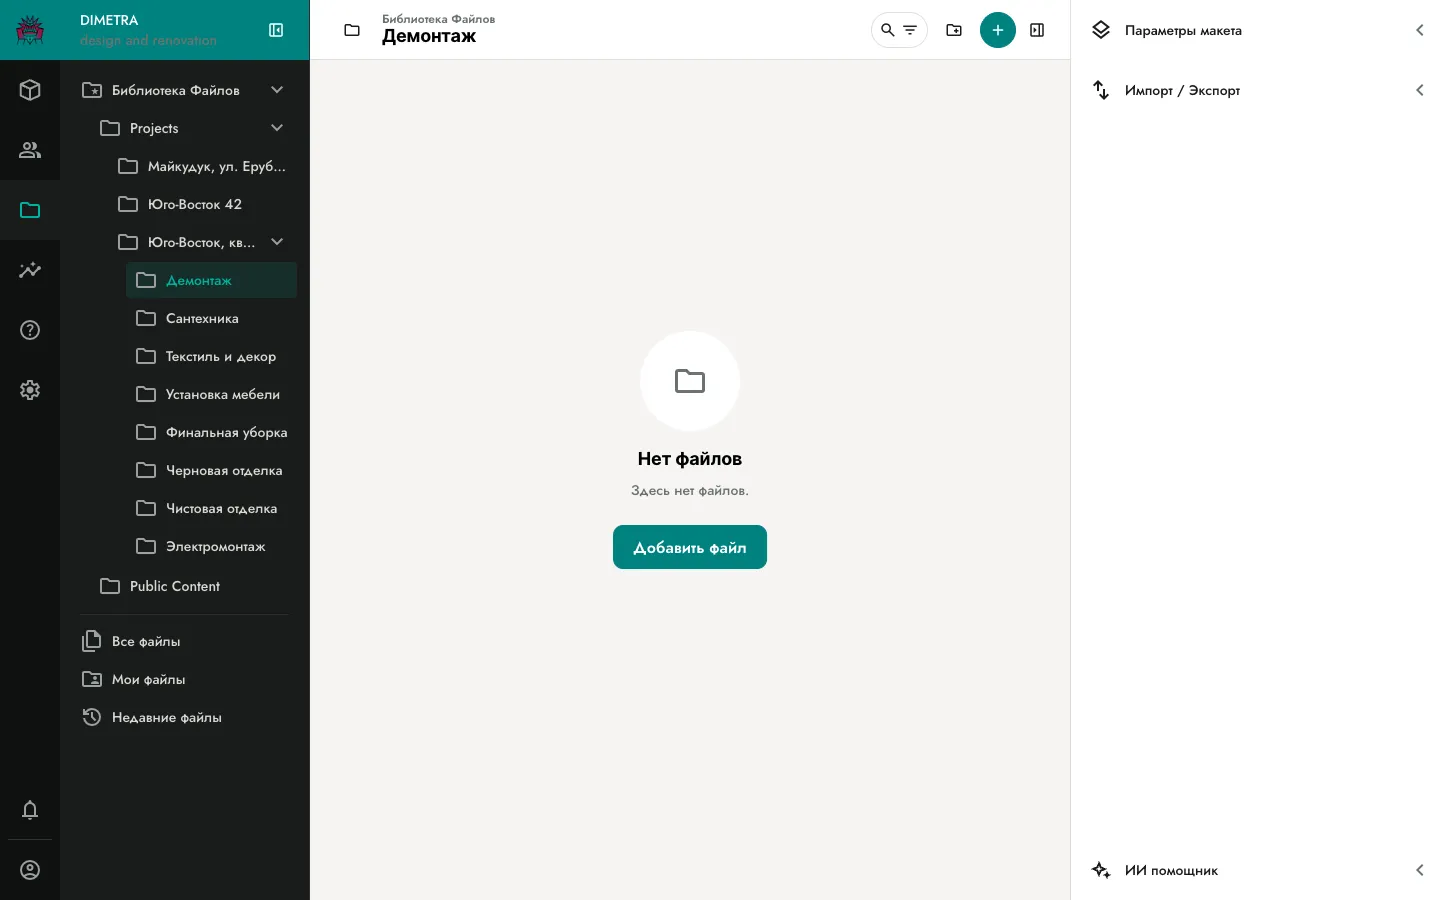Open the Текстиль и декор folder
Image resolution: width=1440 pixels, height=900 pixels.
coord(211,356)
